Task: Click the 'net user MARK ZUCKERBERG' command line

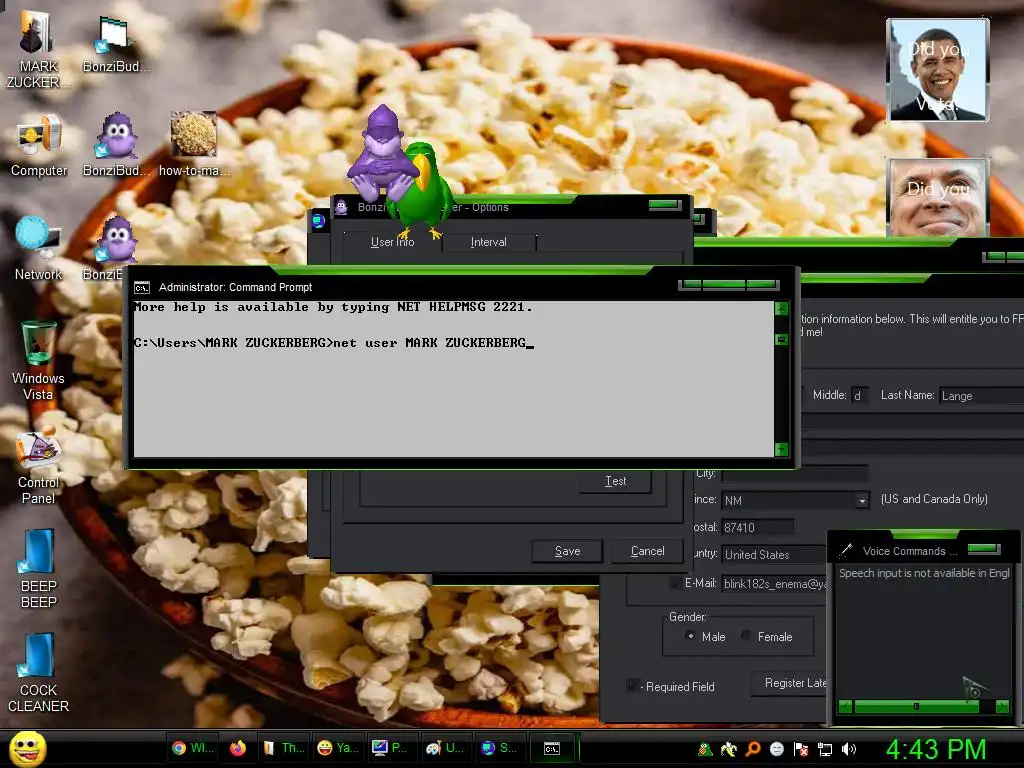Action: click(x=430, y=343)
